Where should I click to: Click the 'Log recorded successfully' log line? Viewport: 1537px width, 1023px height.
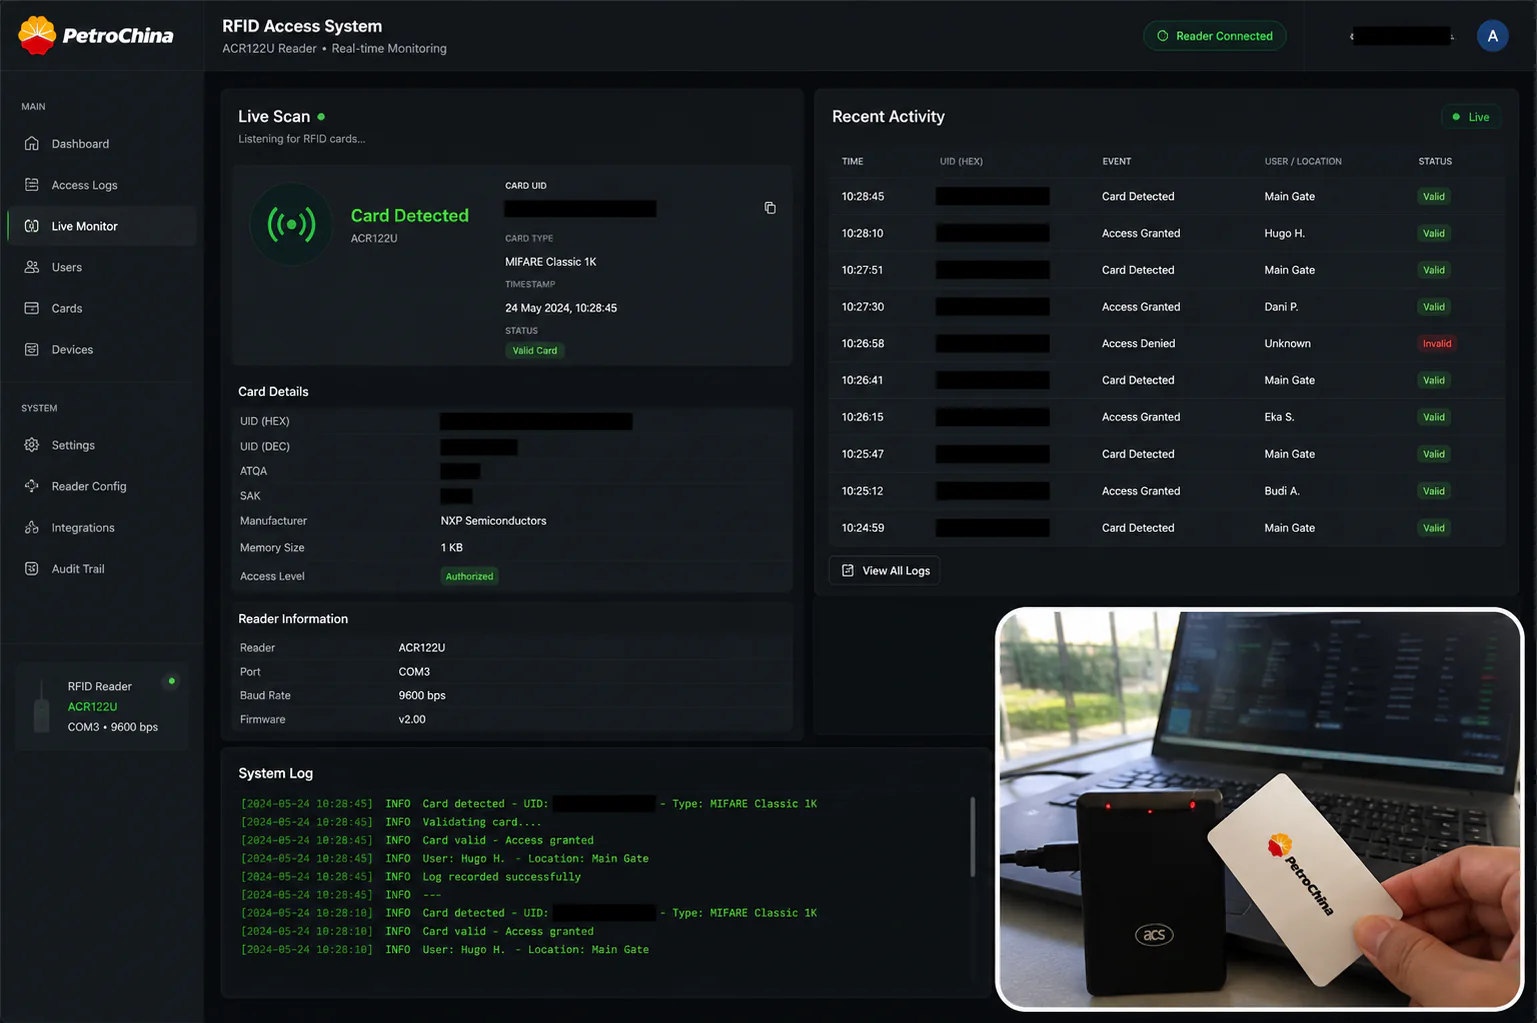[411, 877]
